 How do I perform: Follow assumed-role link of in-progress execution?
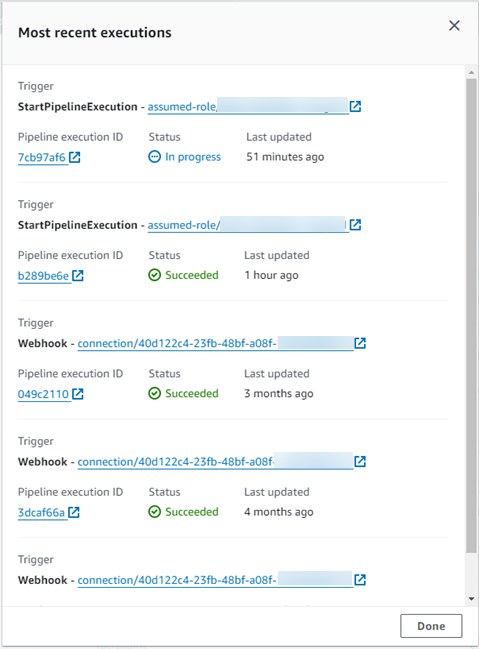(248, 106)
